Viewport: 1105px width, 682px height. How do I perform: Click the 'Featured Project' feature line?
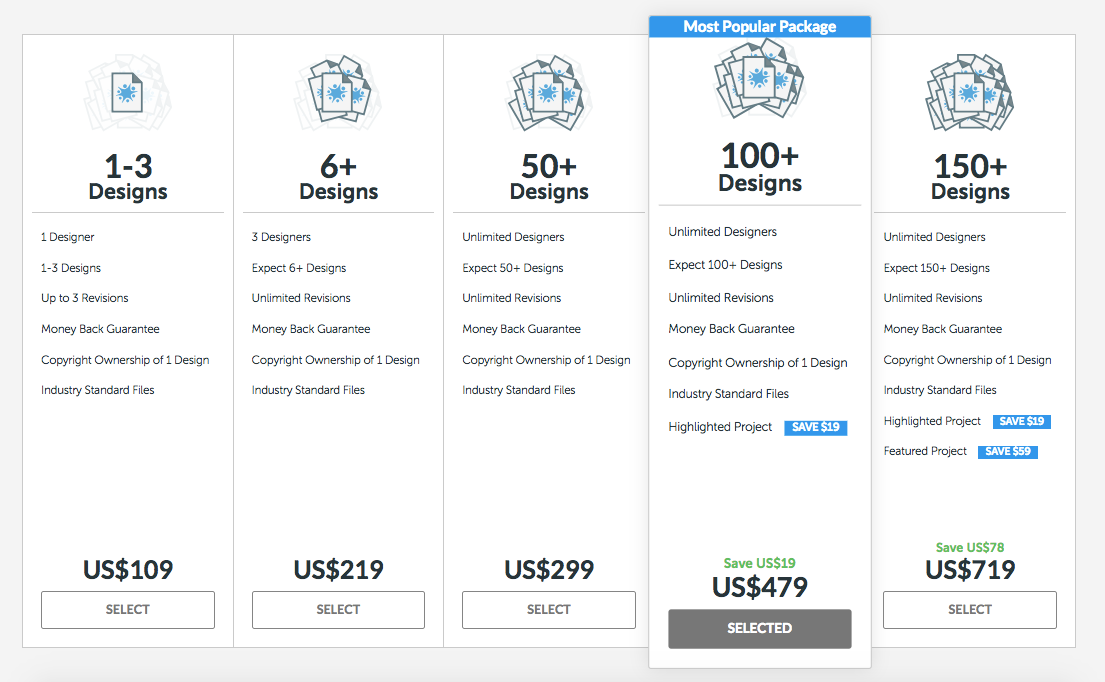tap(925, 451)
